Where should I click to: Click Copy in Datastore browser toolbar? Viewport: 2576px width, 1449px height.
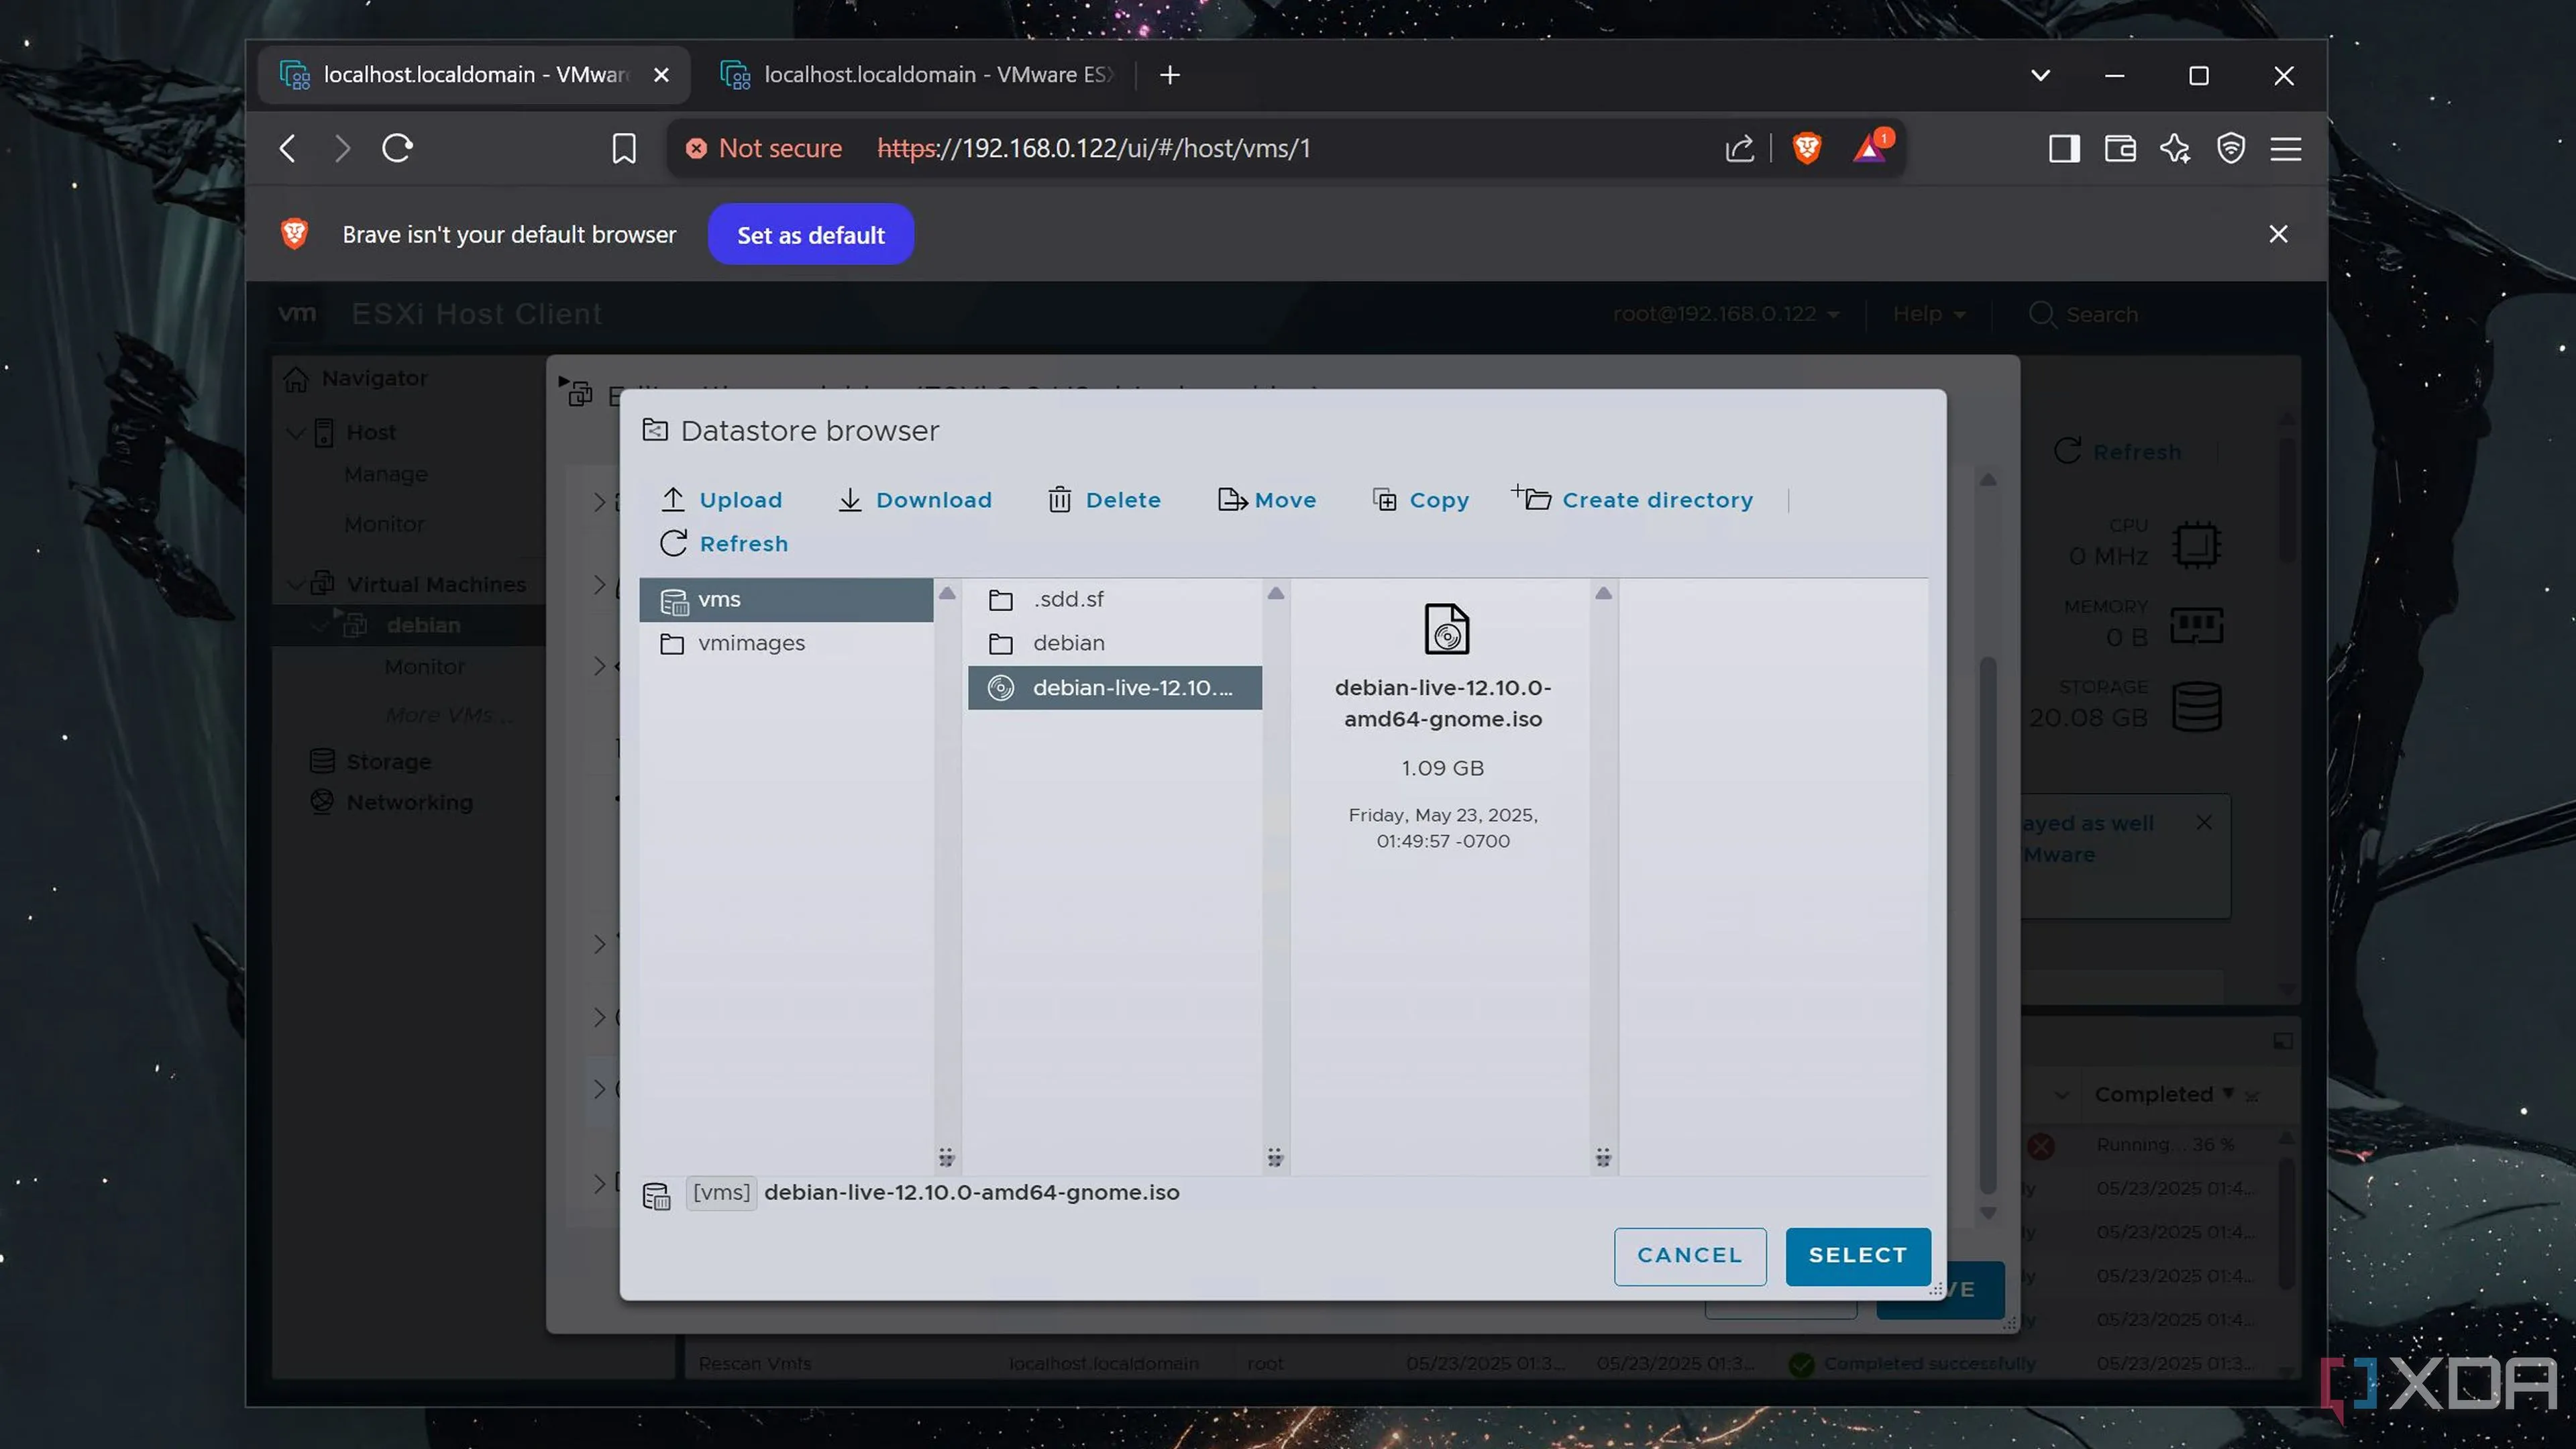(1420, 500)
